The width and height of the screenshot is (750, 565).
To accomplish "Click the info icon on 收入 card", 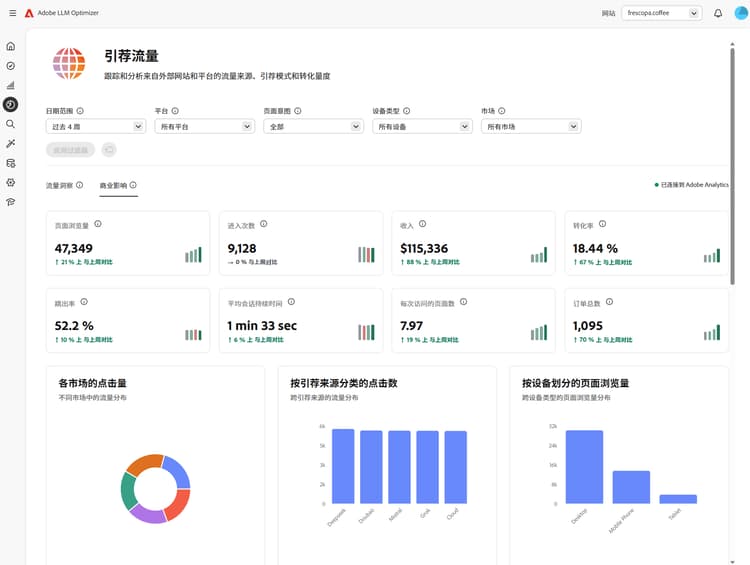I will tap(422, 223).
